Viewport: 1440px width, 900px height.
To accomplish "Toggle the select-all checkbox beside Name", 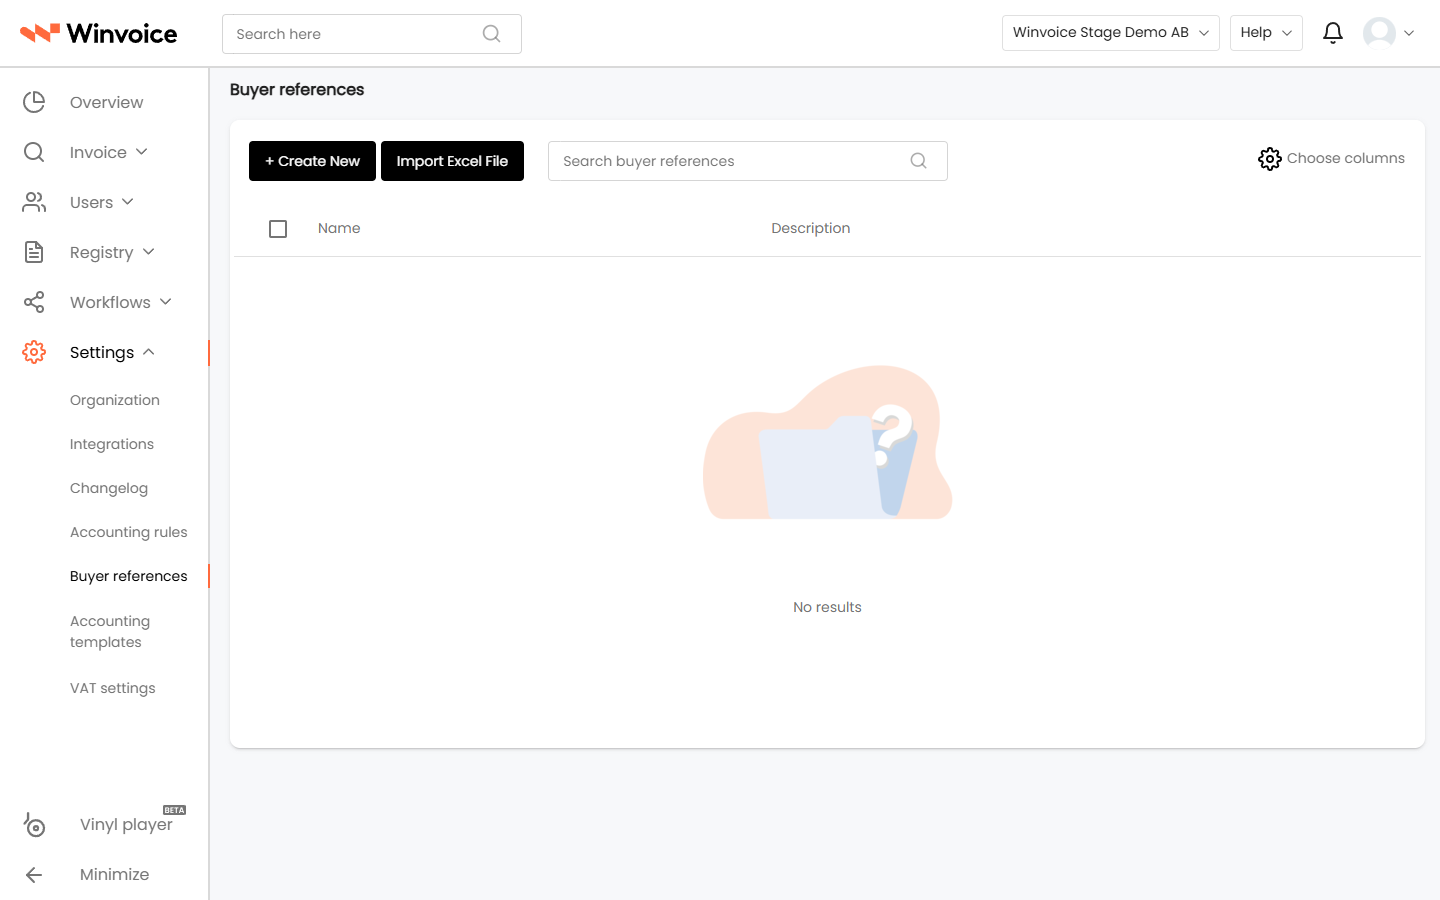I will [278, 229].
